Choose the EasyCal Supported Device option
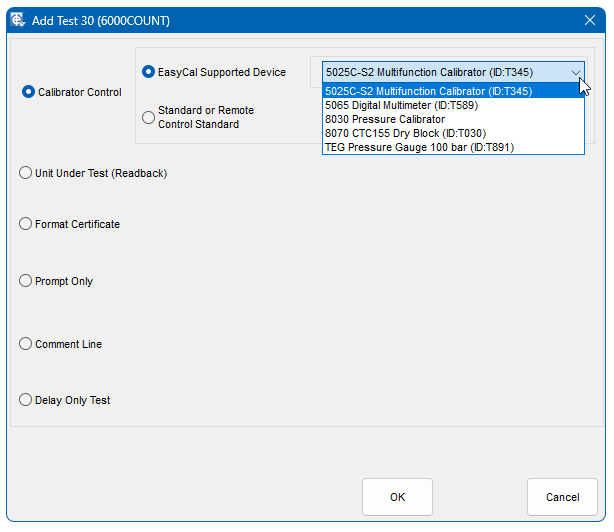The height and width of the screenshot is (532, 614). coord(149,72)
